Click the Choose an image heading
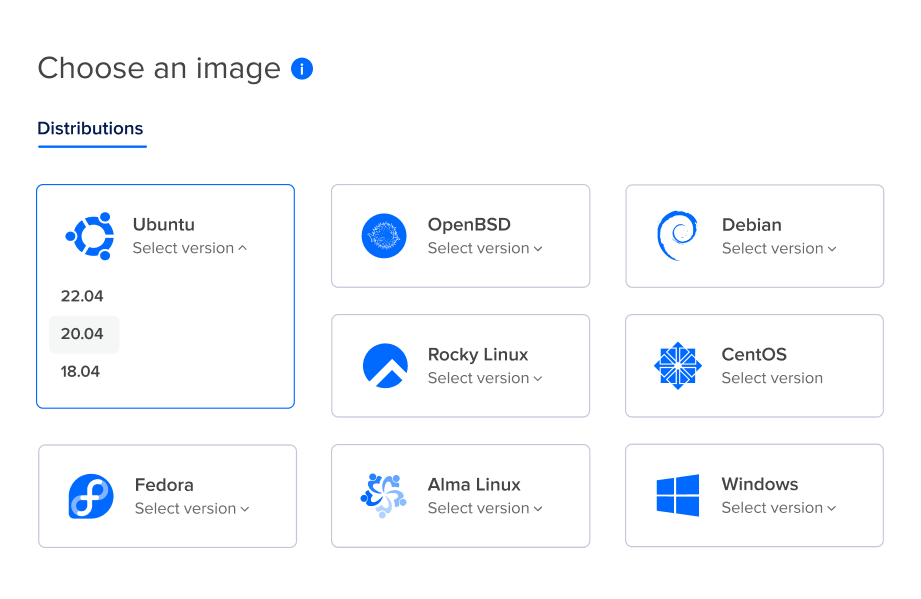Image resolution: width=921 pixels, height=599 pixels. click(159, 68)
